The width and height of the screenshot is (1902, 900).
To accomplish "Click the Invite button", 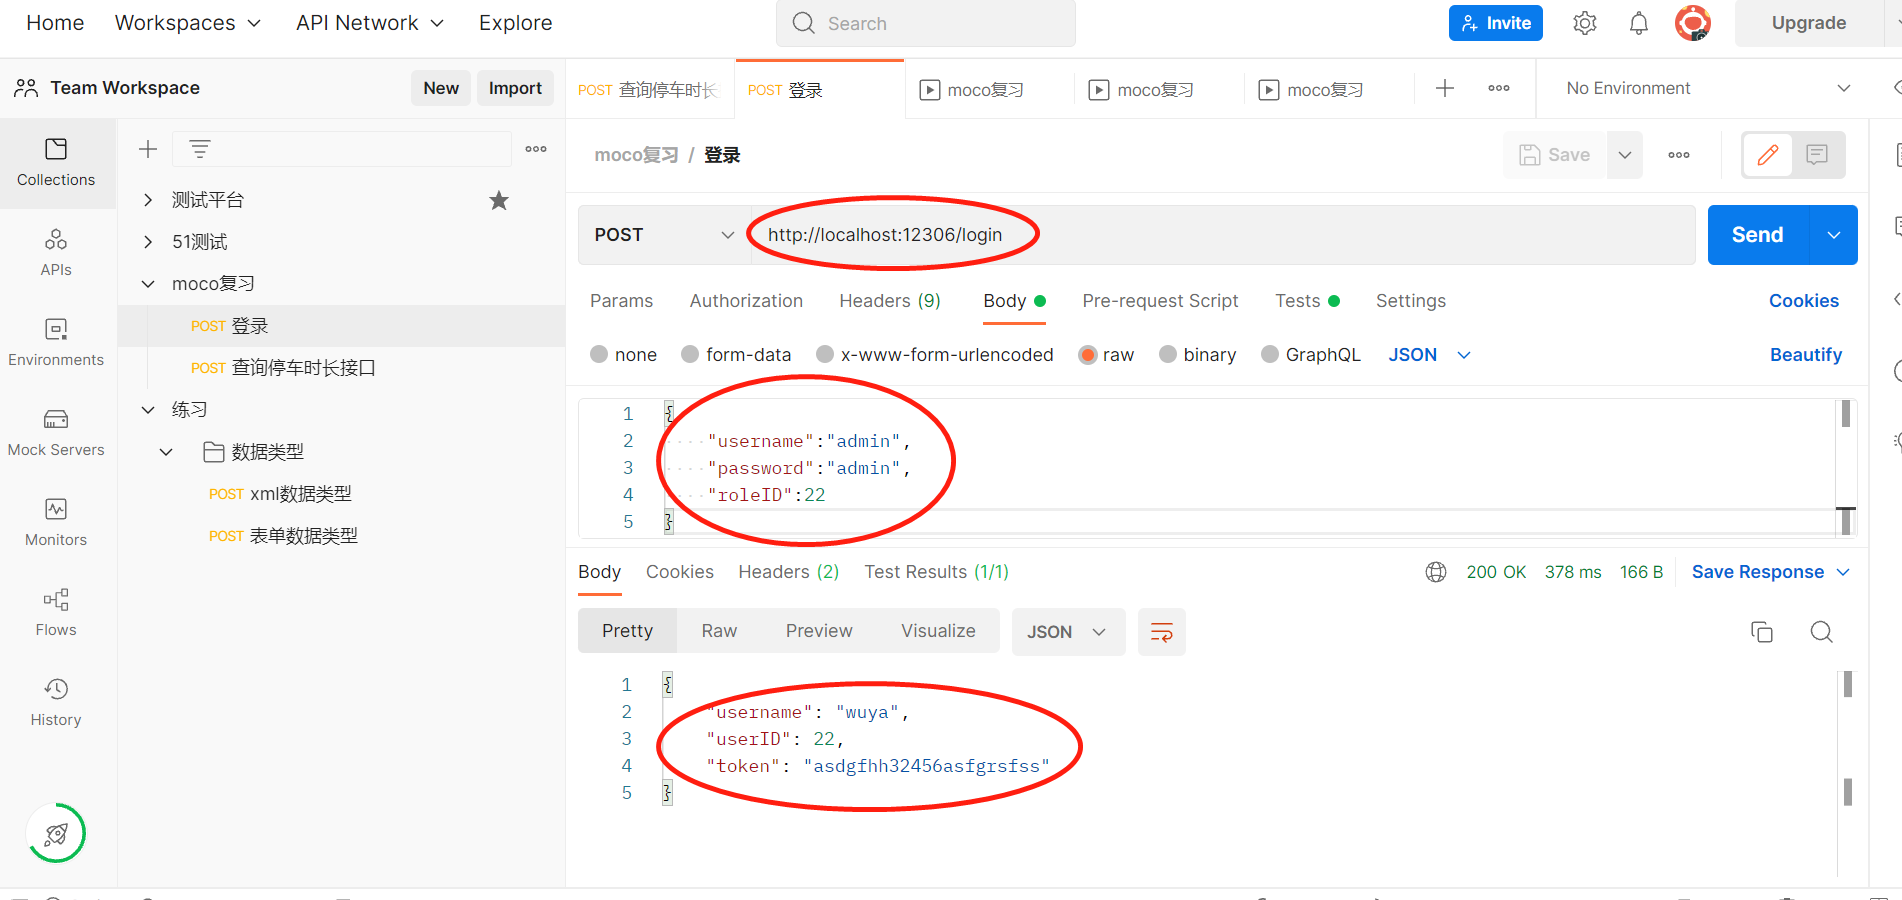I will (x=1495, y=23).
